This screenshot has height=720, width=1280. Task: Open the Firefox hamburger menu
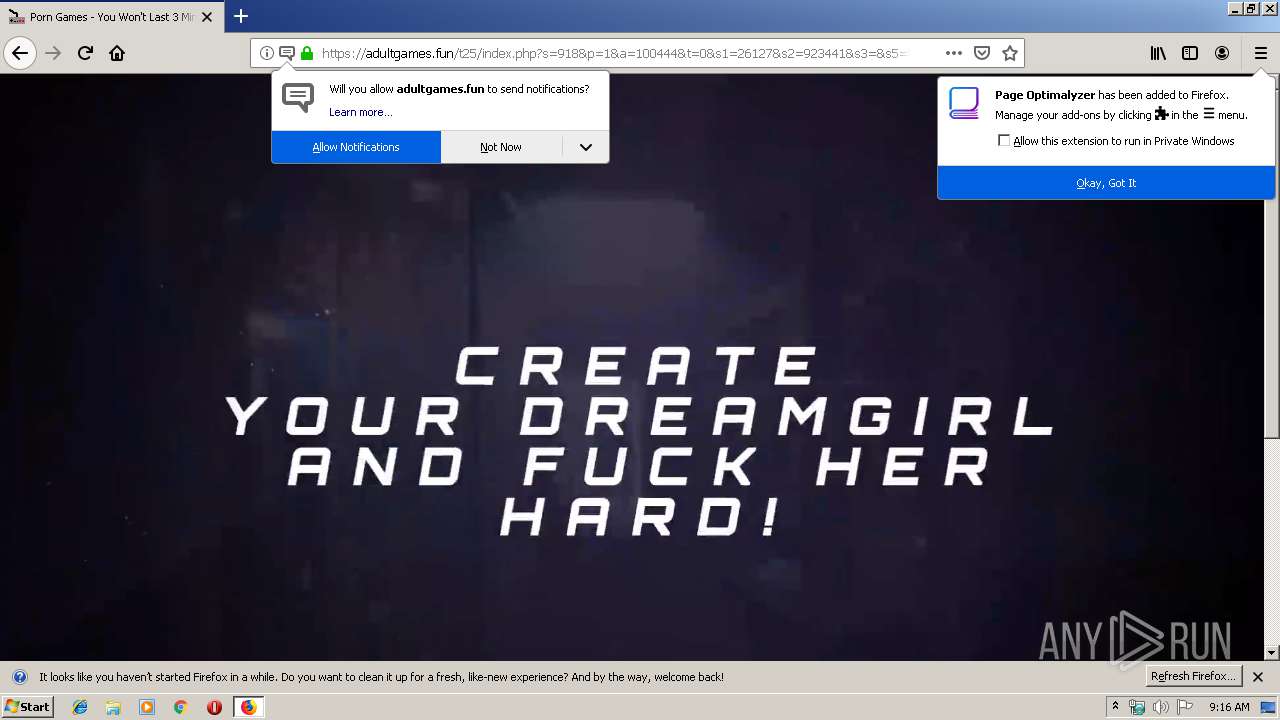[x=1260, y=53]
